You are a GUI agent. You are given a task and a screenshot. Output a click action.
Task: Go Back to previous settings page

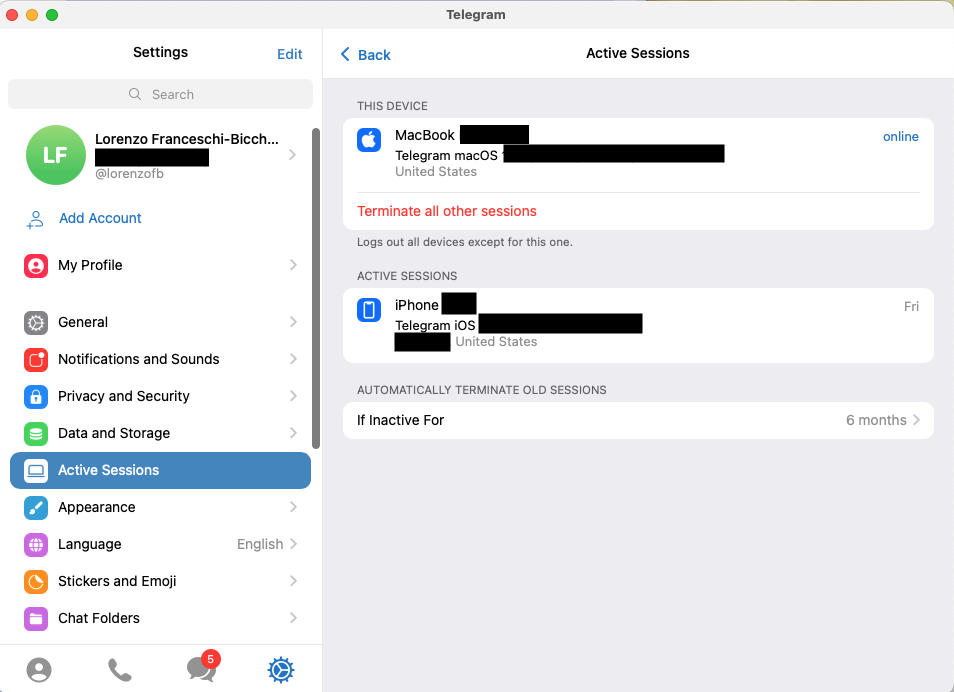point(364,54)
